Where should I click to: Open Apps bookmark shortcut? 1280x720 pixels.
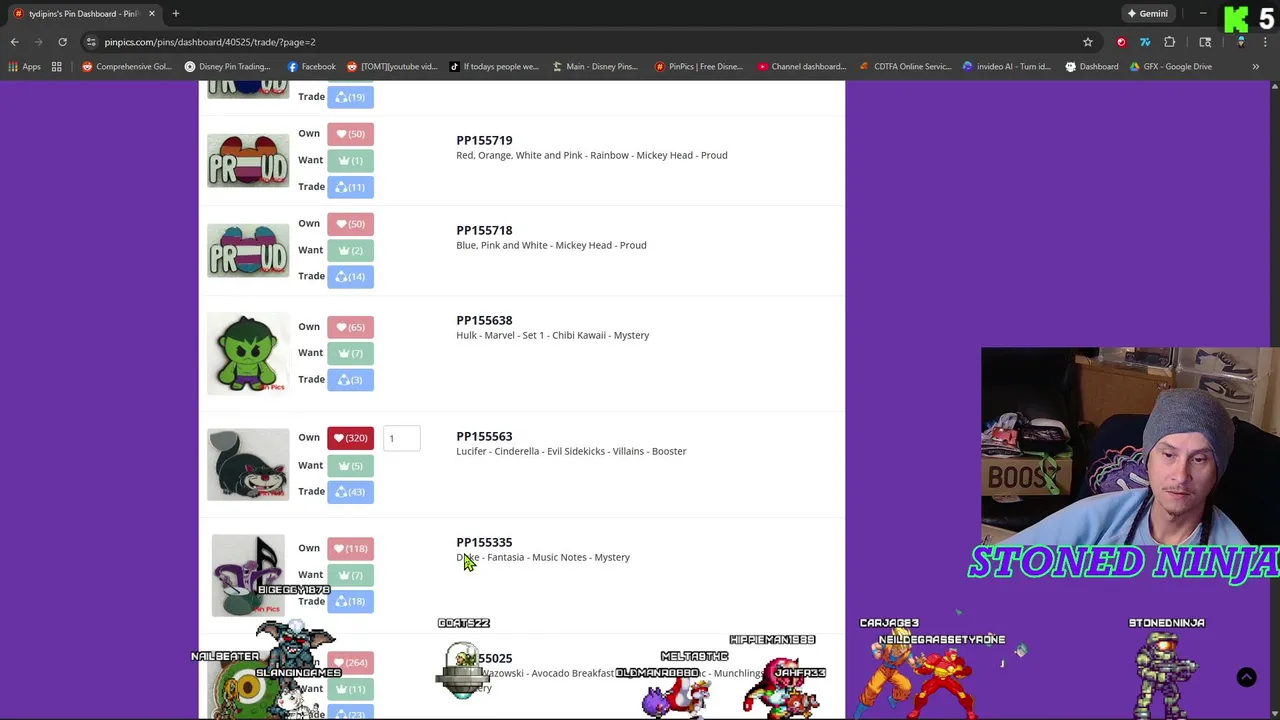pos(23,67)
